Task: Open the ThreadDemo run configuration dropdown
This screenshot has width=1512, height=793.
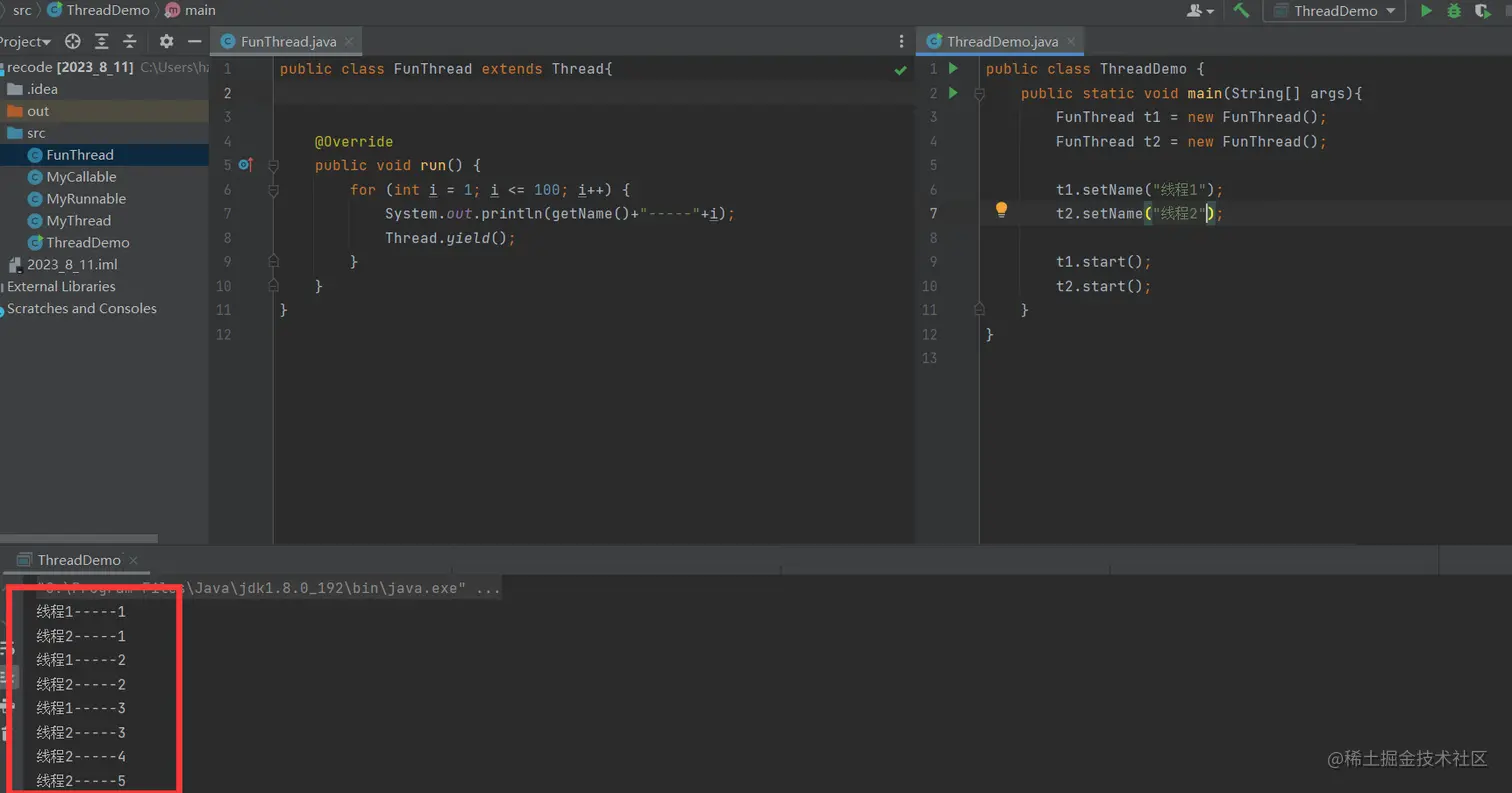Action: tap(1334, 11)
